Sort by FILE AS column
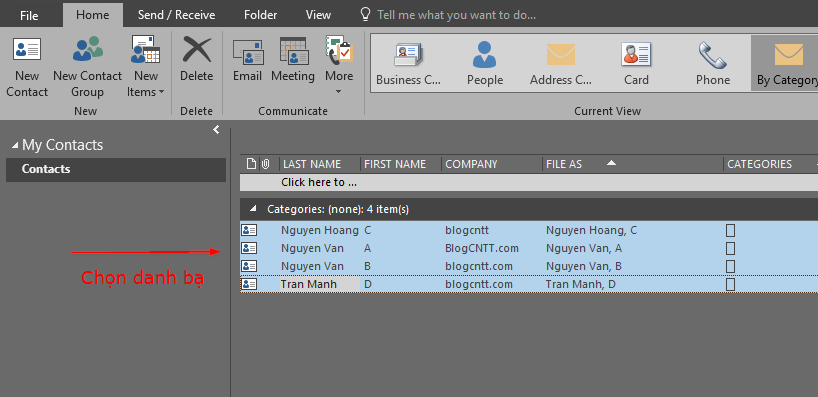Screen dimensions: 818x397 [x=632, y=164]
